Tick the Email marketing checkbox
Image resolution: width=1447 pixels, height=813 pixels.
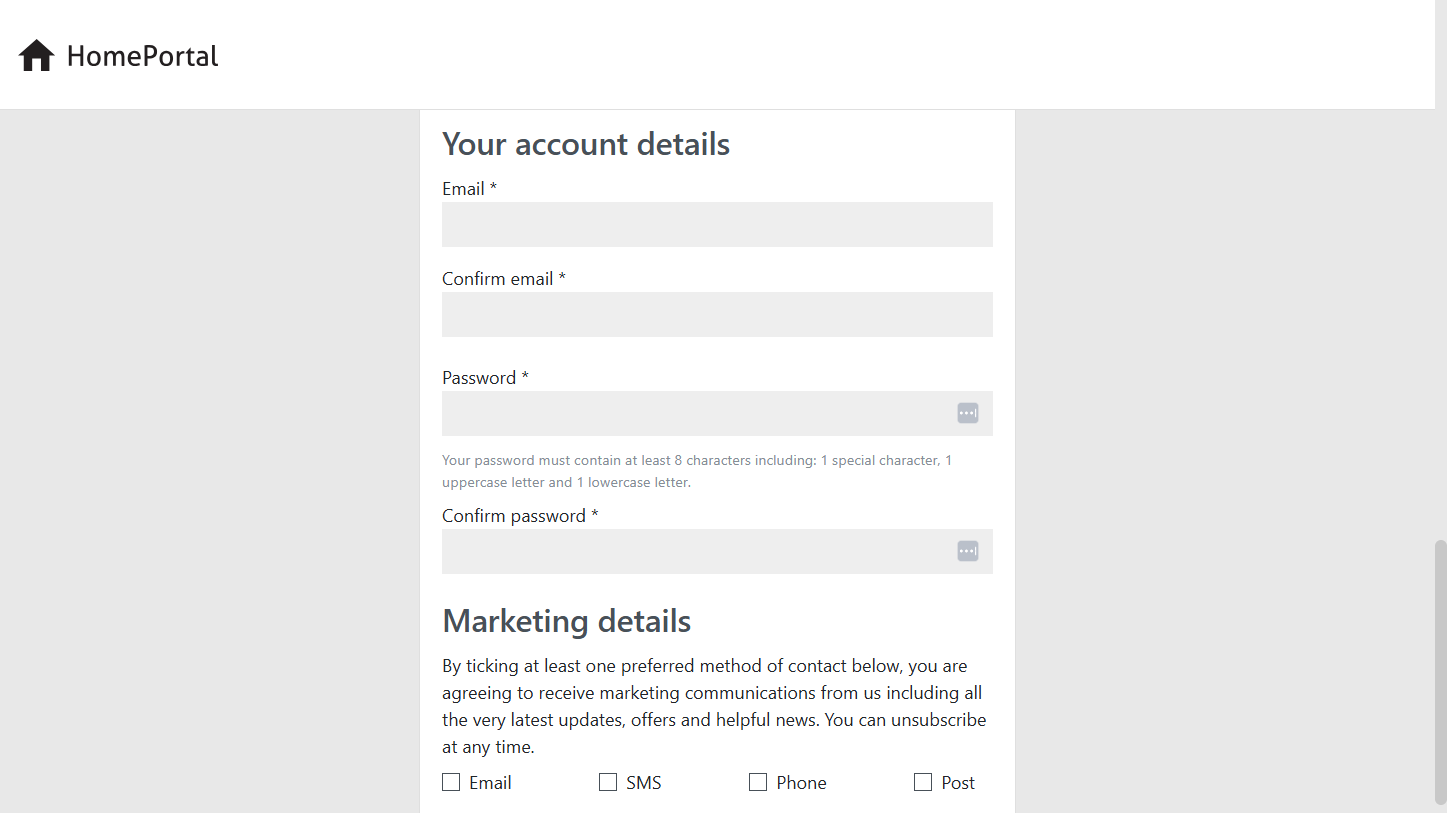coord(451,782)
